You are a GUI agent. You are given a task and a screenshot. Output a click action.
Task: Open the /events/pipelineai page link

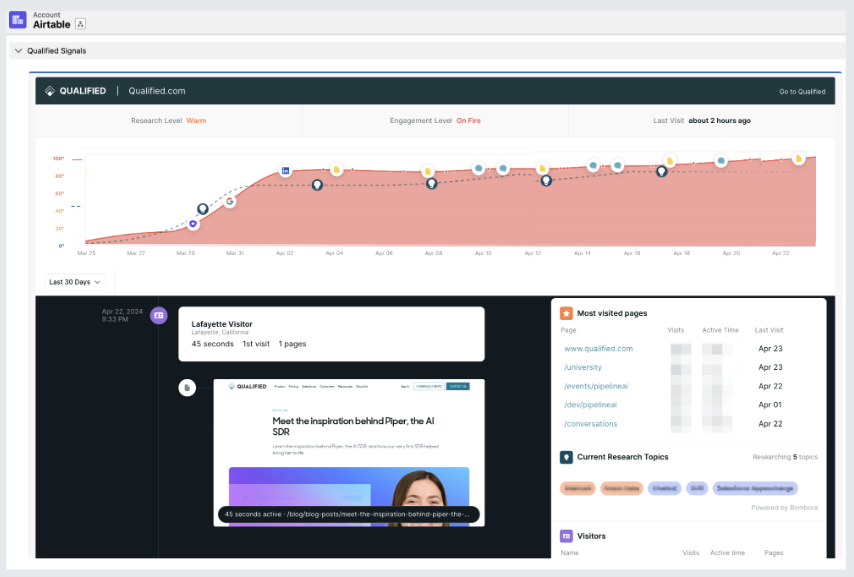coord(596,386)
